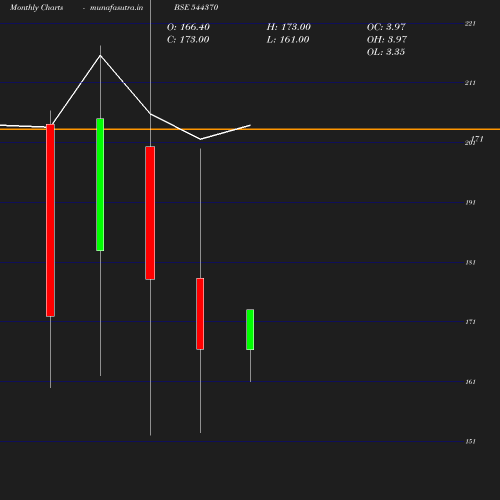Viewport: 500px width, 500px height.
Task: Click the small green last candlestick
Action: (x=250, y=330)
